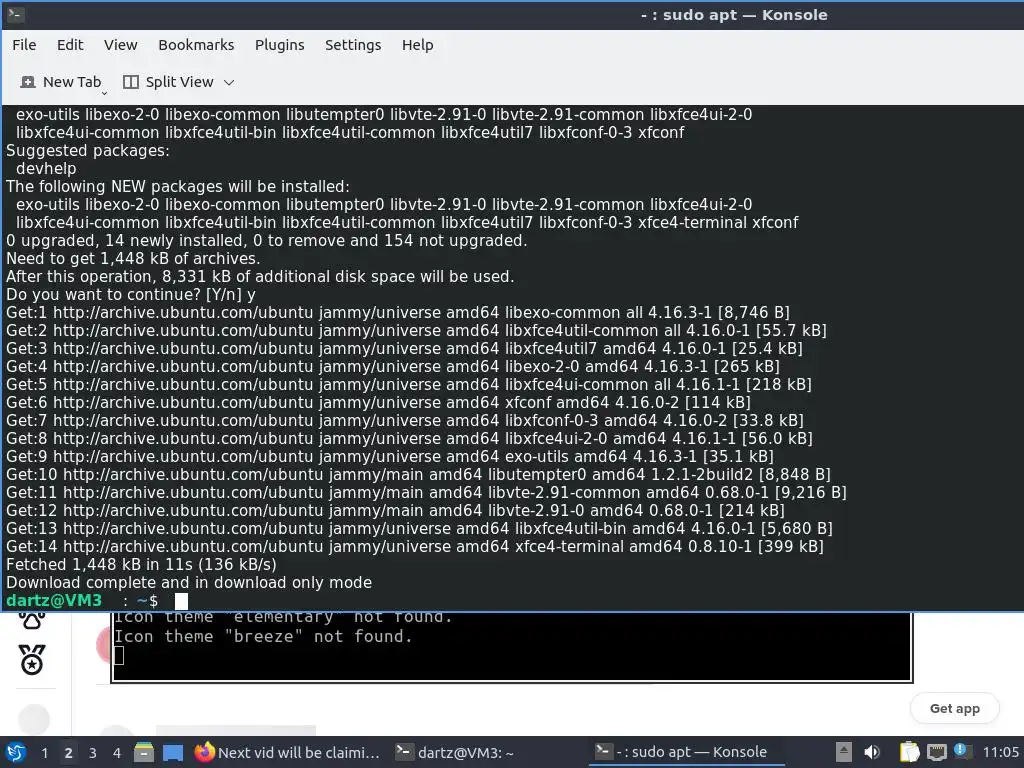Click the New Tab toolbar button
The width and height of the screenshot is (1024, 768).
click(61, 82)
